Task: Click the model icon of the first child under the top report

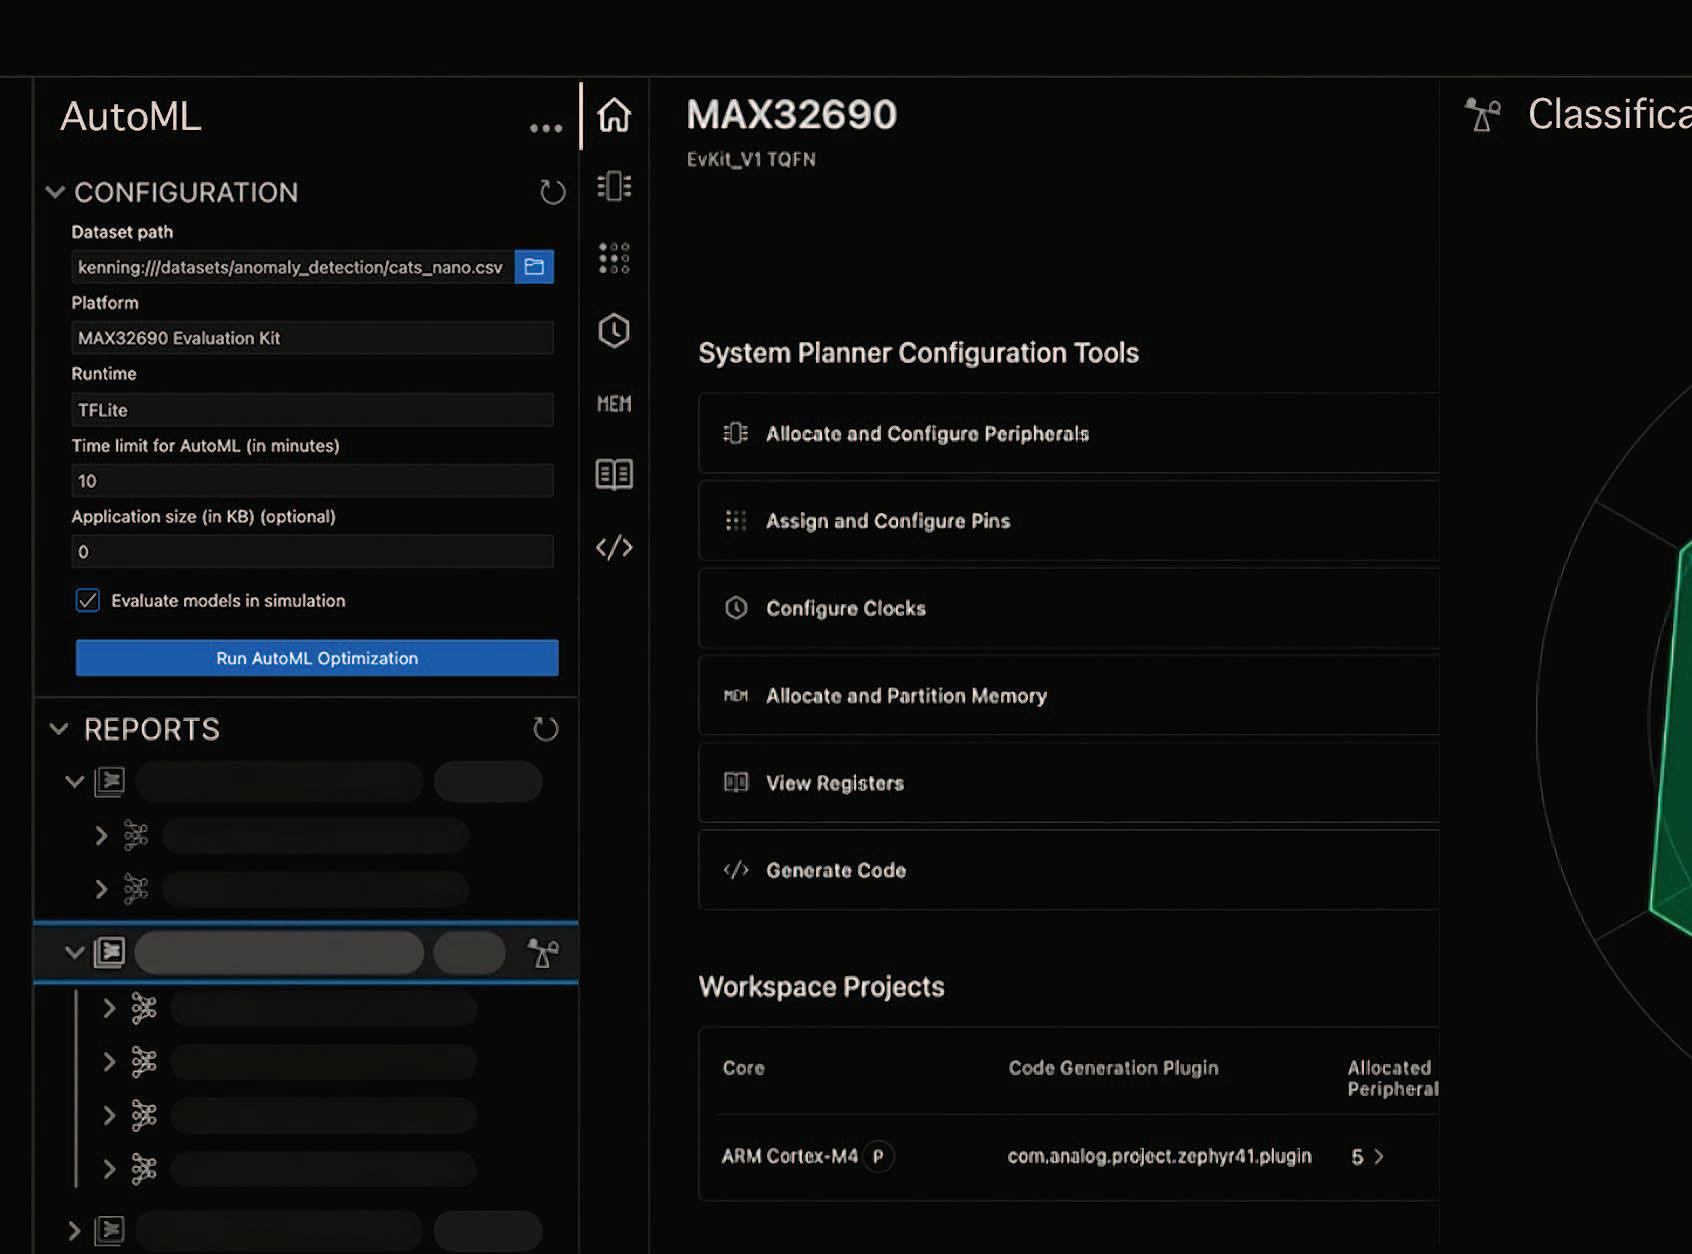Action: pos(136,835)
